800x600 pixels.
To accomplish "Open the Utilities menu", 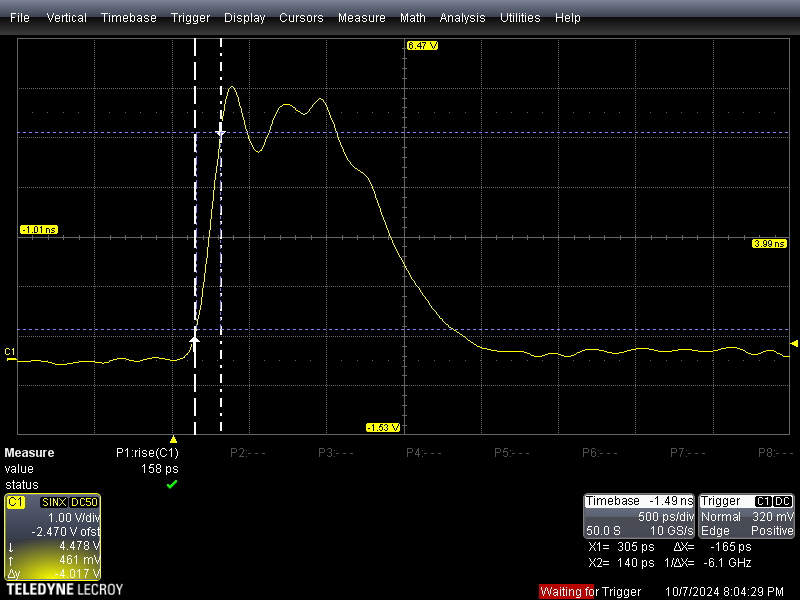I will (x=520, y=18).
